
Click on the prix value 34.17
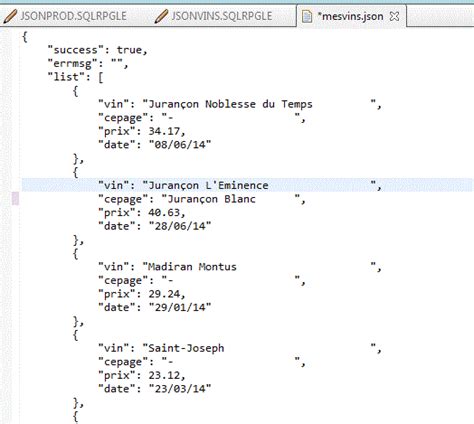click(164, 131)
